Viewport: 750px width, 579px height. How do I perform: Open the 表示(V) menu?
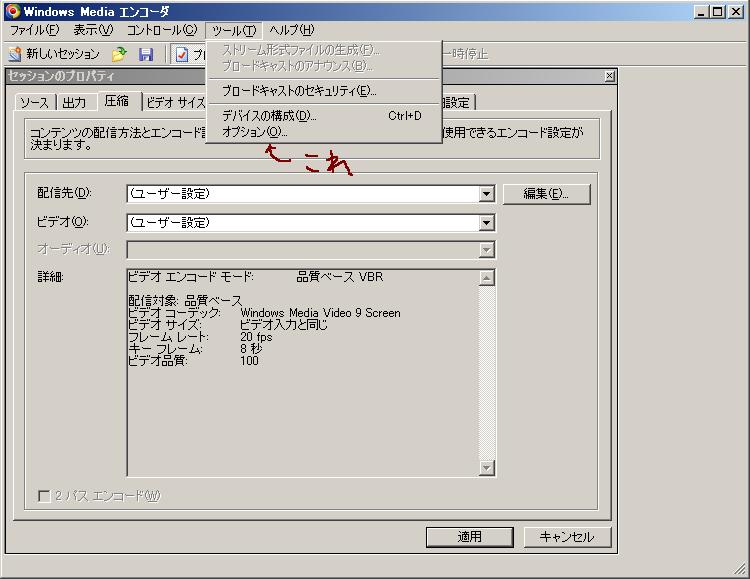[x=93, y=30]
